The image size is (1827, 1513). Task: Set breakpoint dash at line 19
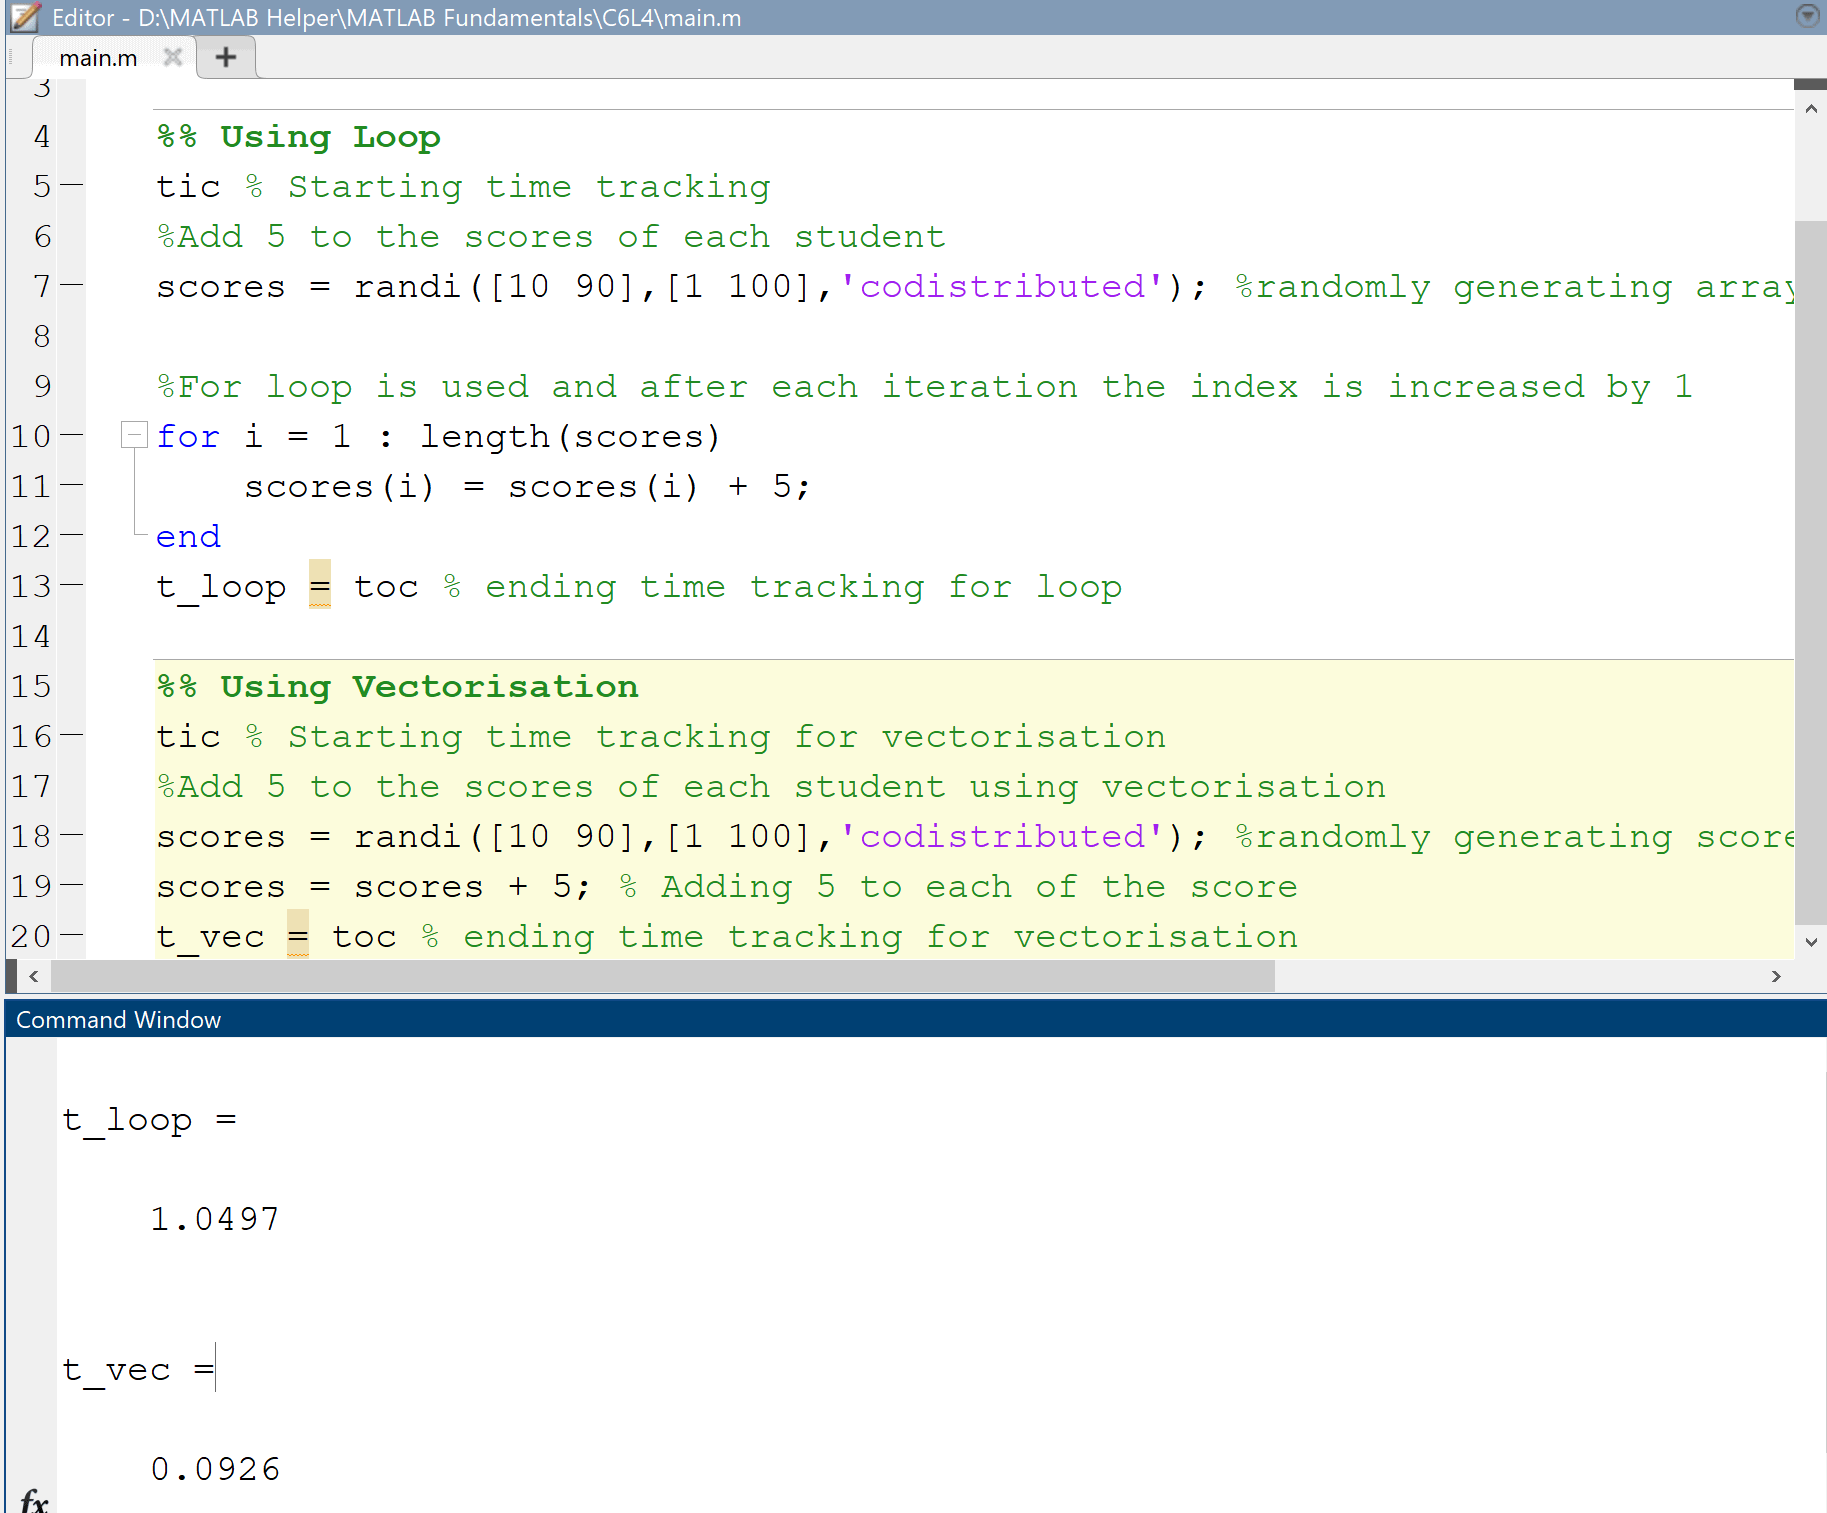click(72, 884)
